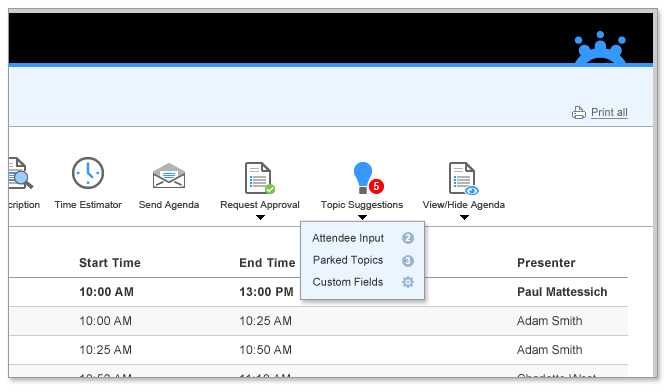The width and height of the screenshot is (667, 392).
Task: Click the Topic Suggestions label
Action: coord(362,205)
